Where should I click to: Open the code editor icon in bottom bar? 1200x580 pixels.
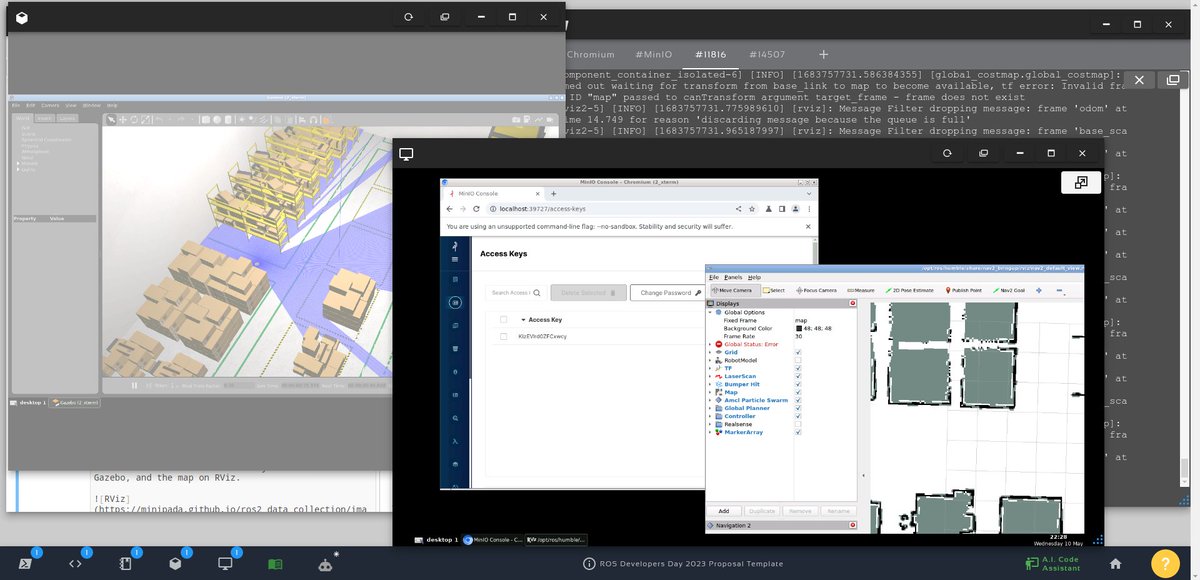click(75, 564)
